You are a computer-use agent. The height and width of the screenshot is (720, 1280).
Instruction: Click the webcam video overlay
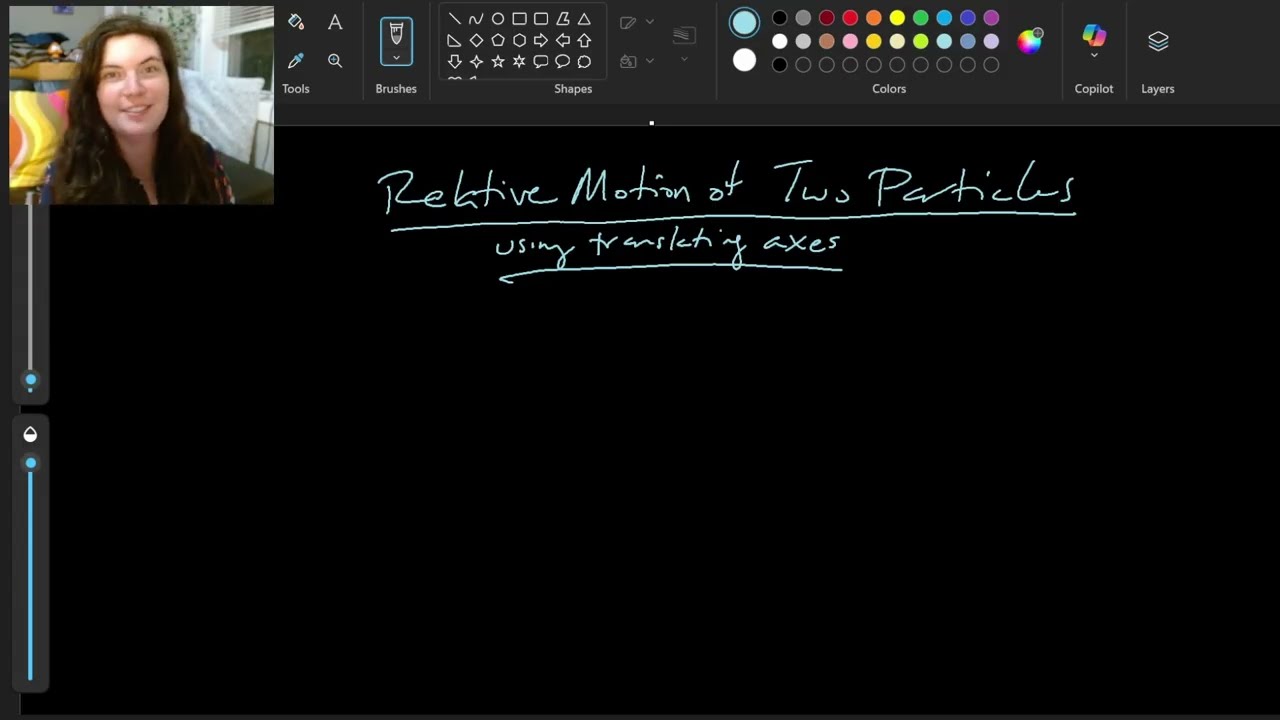pyautogui.click(x=141, y=105)
